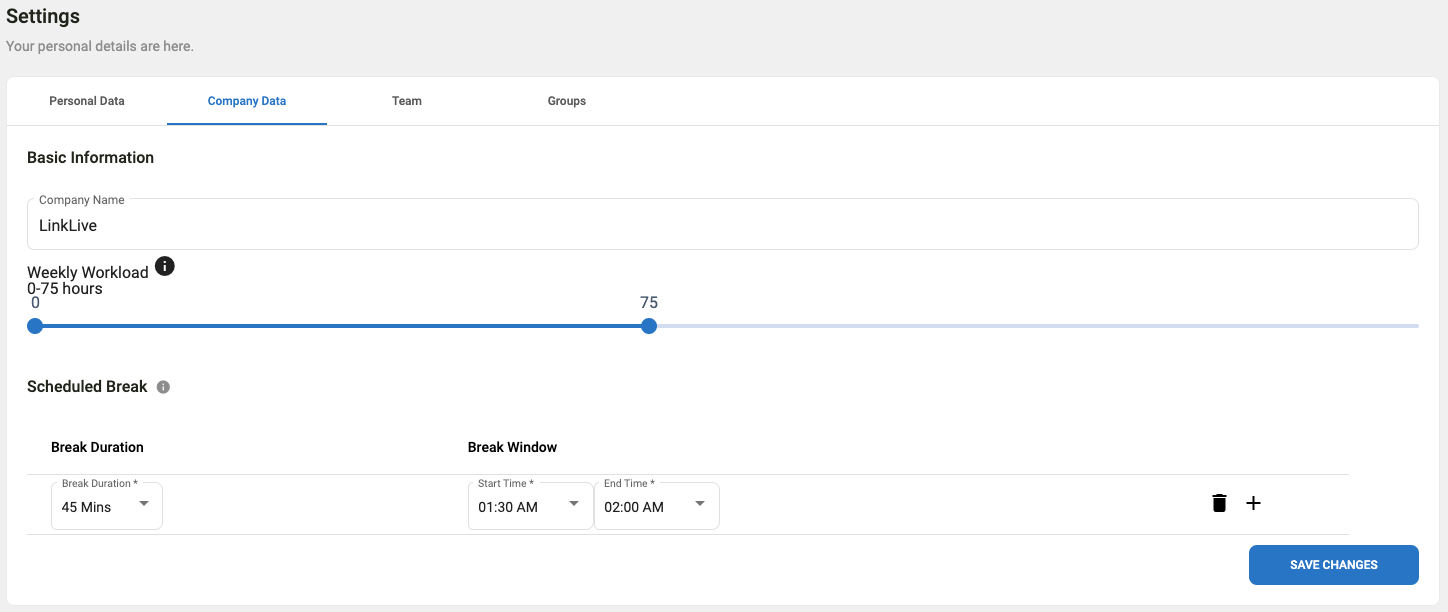Click the Scheduled Break info icon
1448x612 pixels.
click(x=163, y=387)
